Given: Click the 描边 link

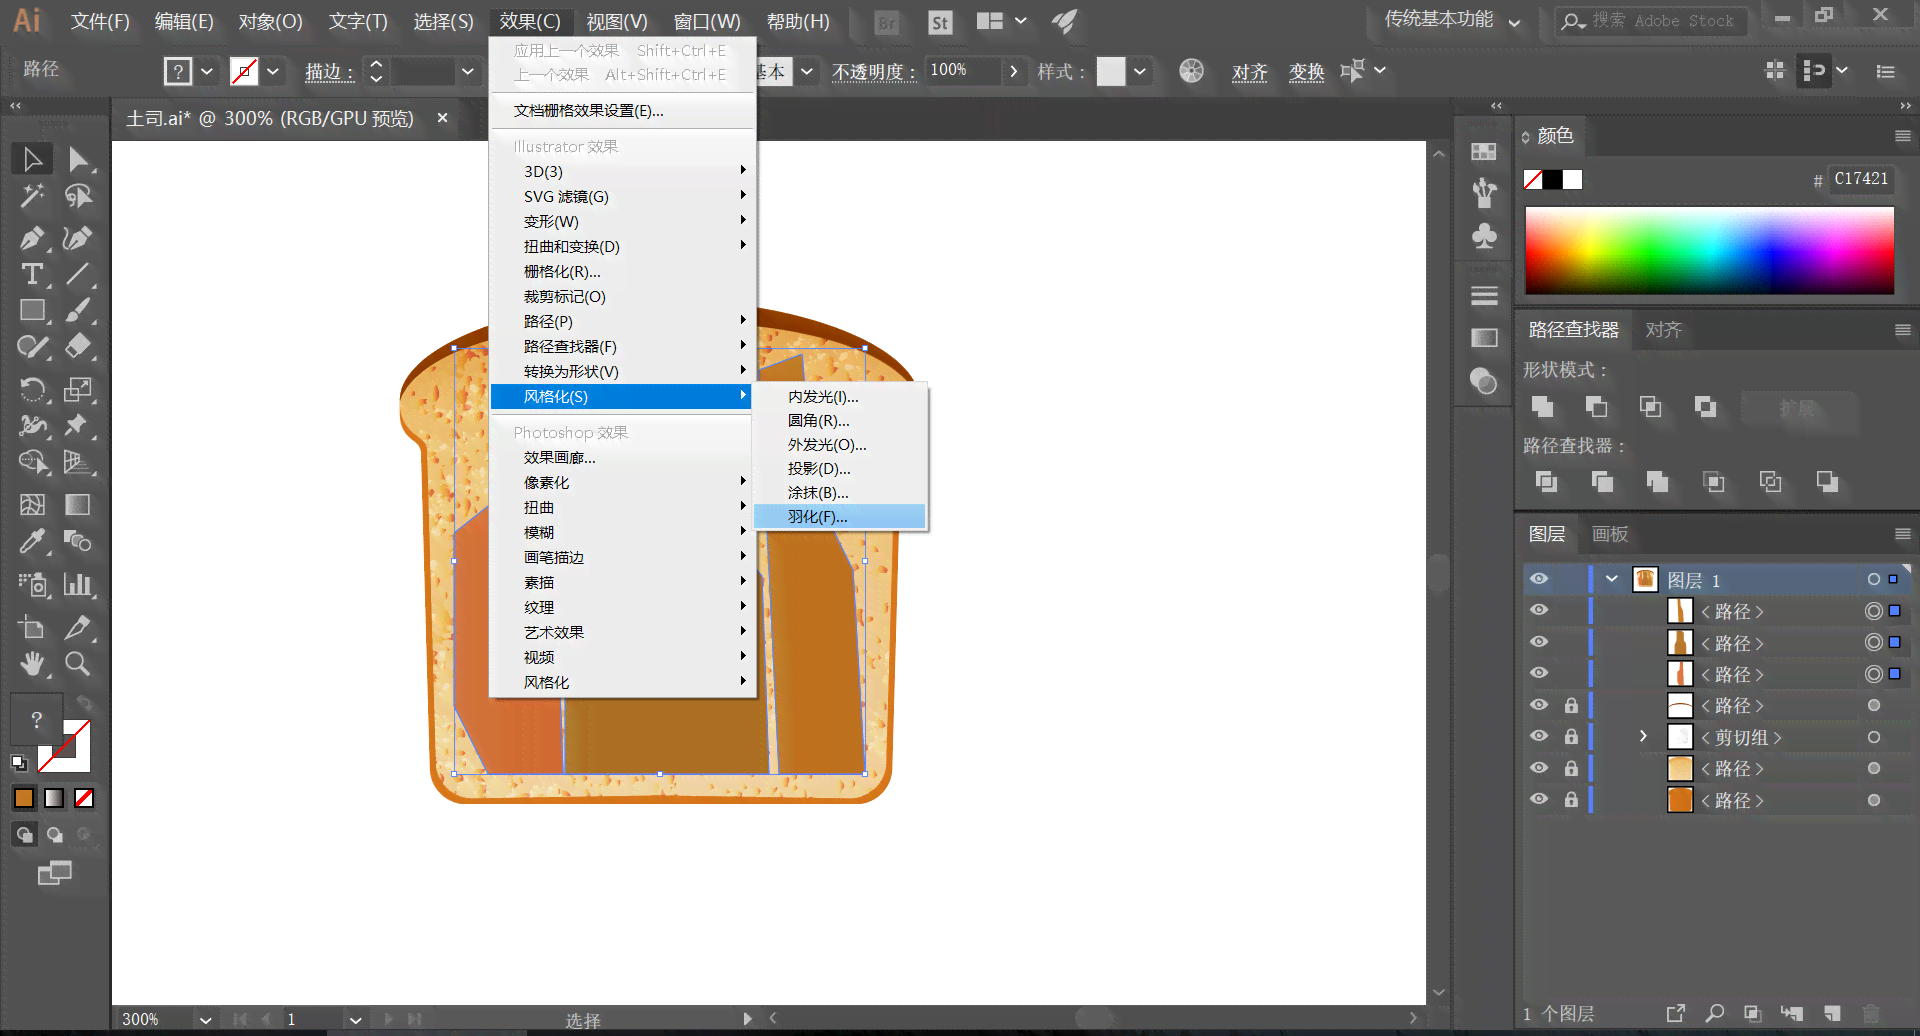Looking at the screenshot, I should pos(329,72).
